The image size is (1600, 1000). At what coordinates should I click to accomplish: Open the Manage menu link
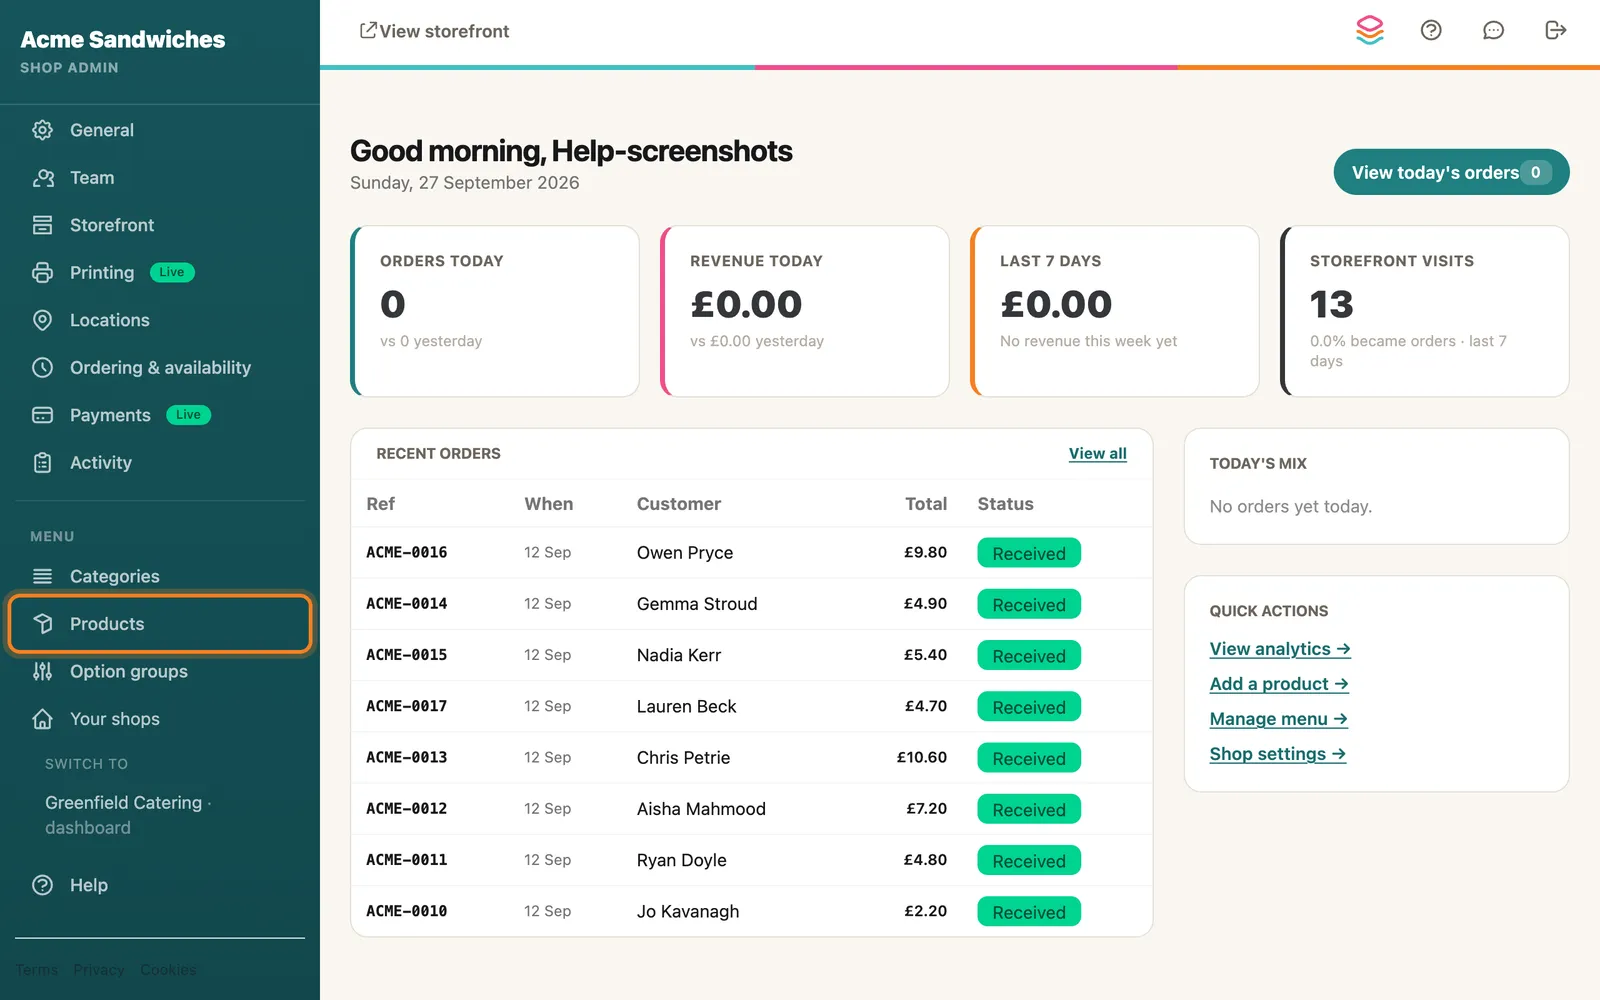tap(1278, 719)
